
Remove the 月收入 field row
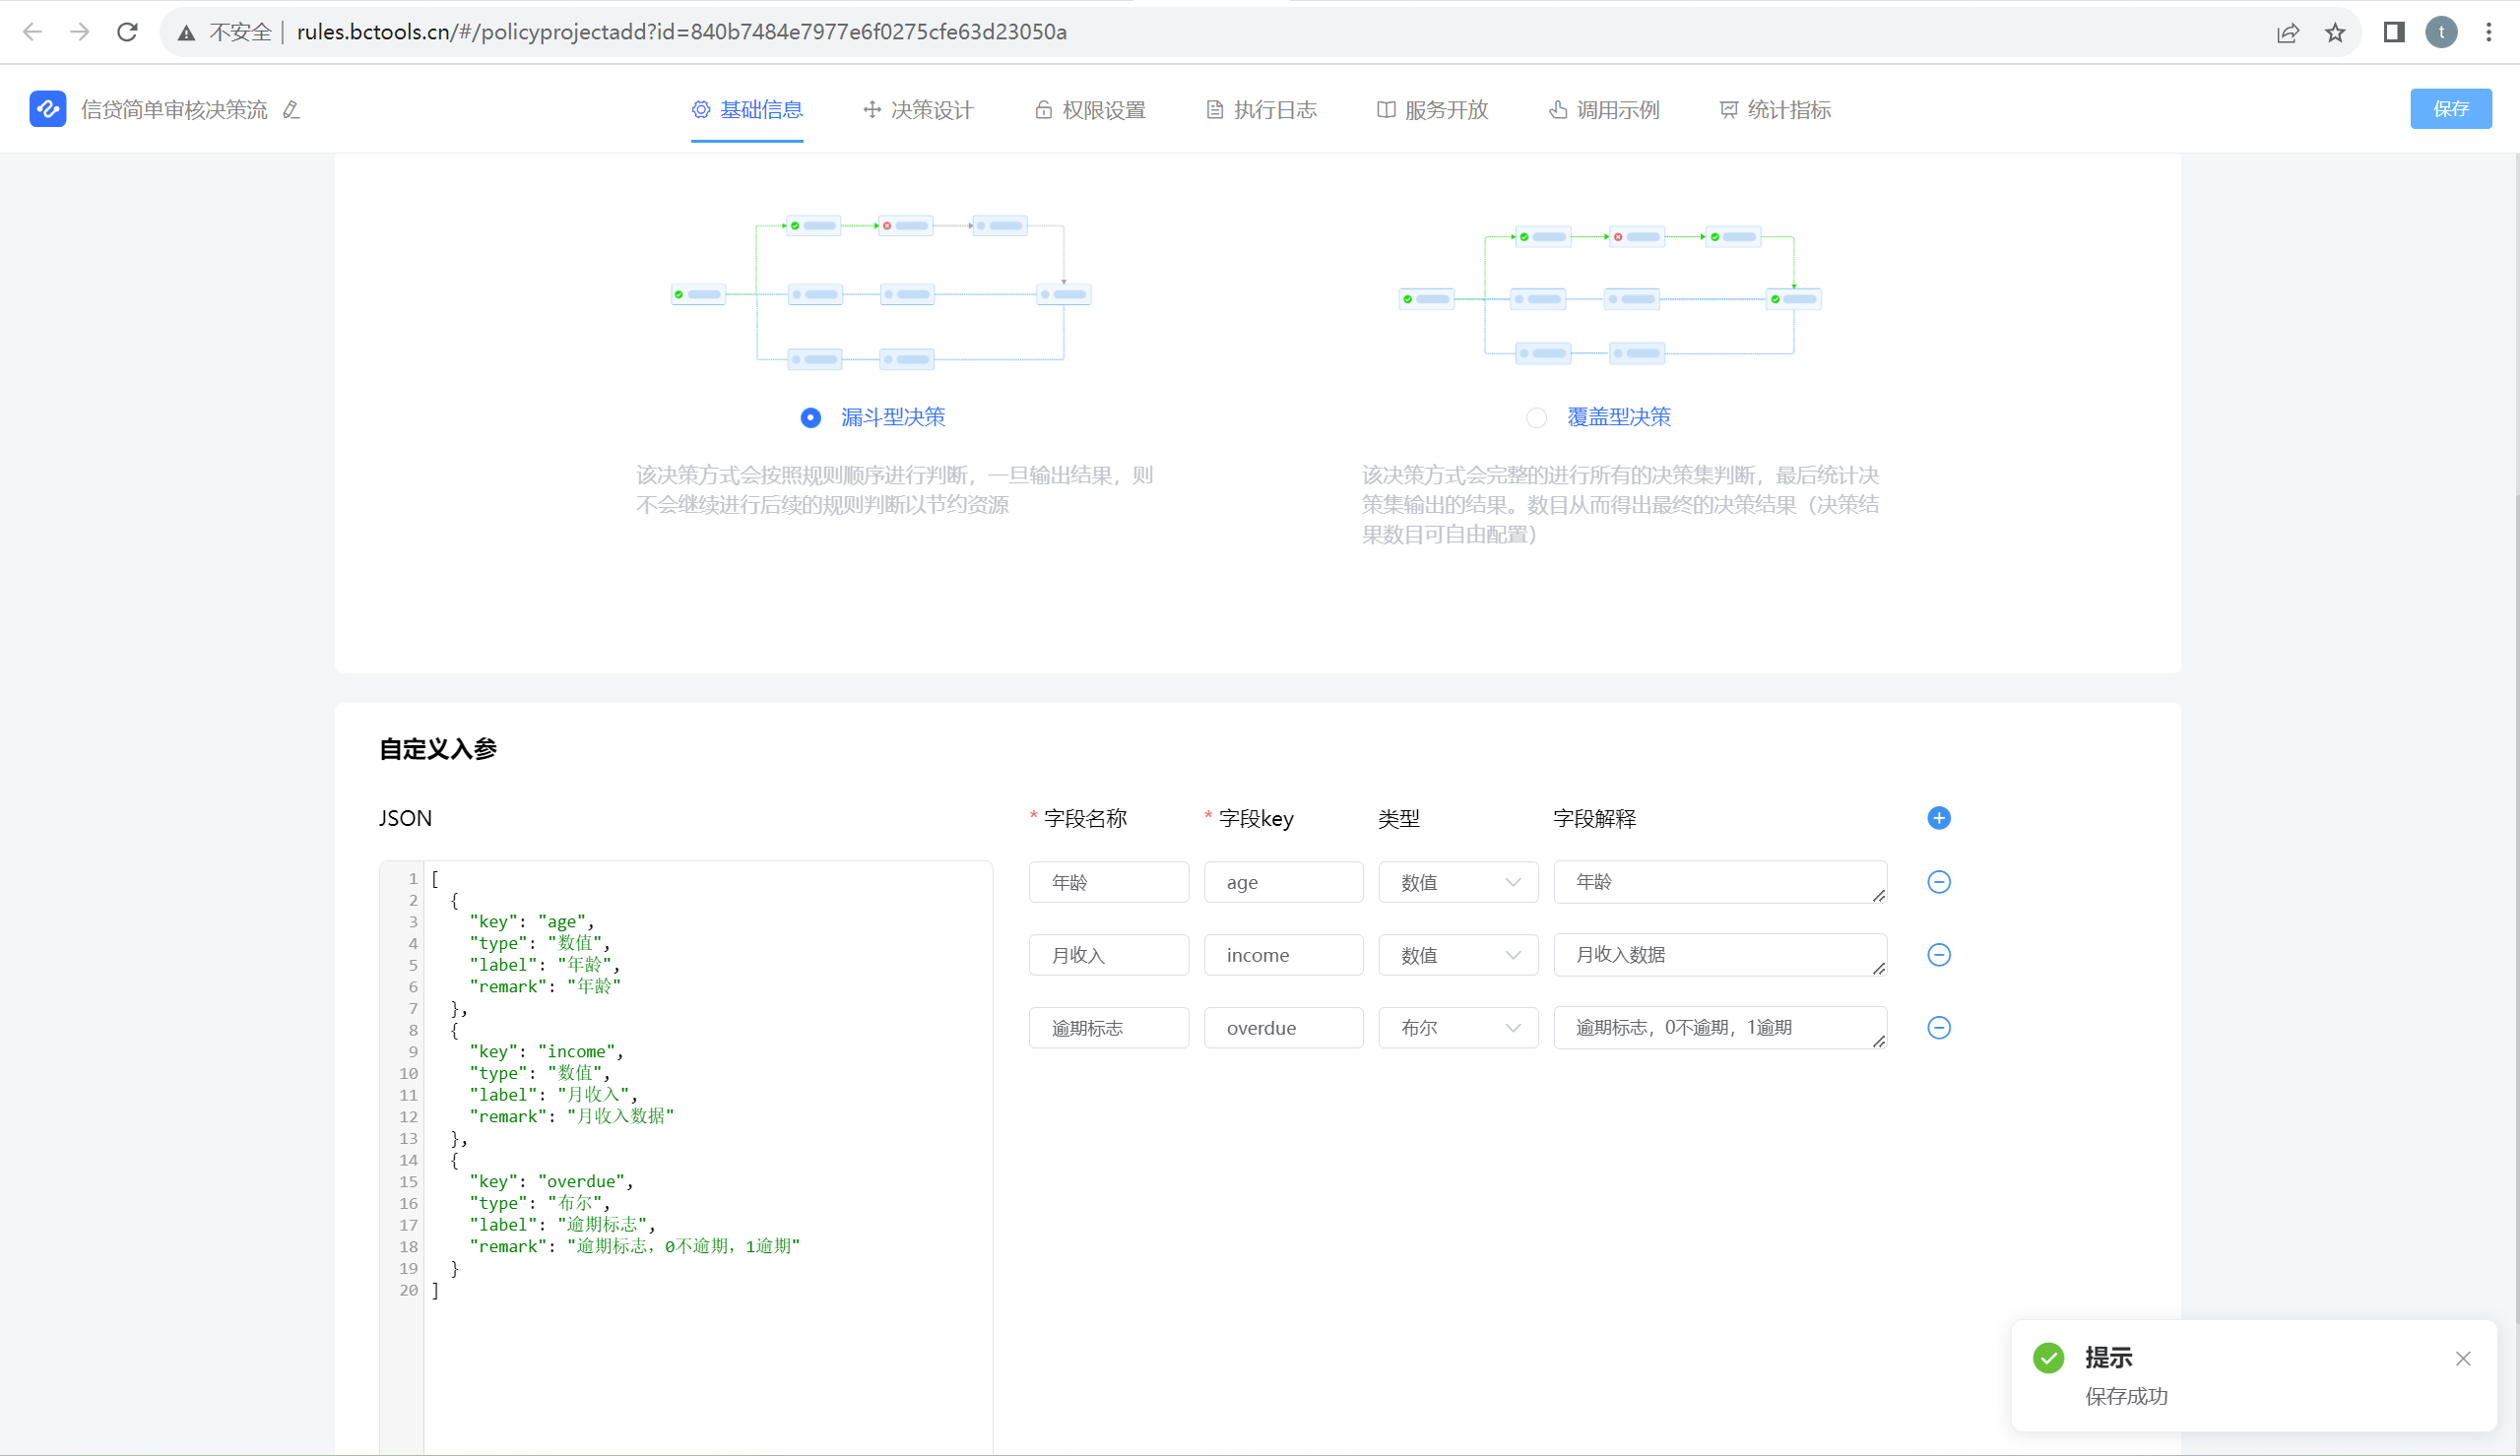coord(1938,955)
